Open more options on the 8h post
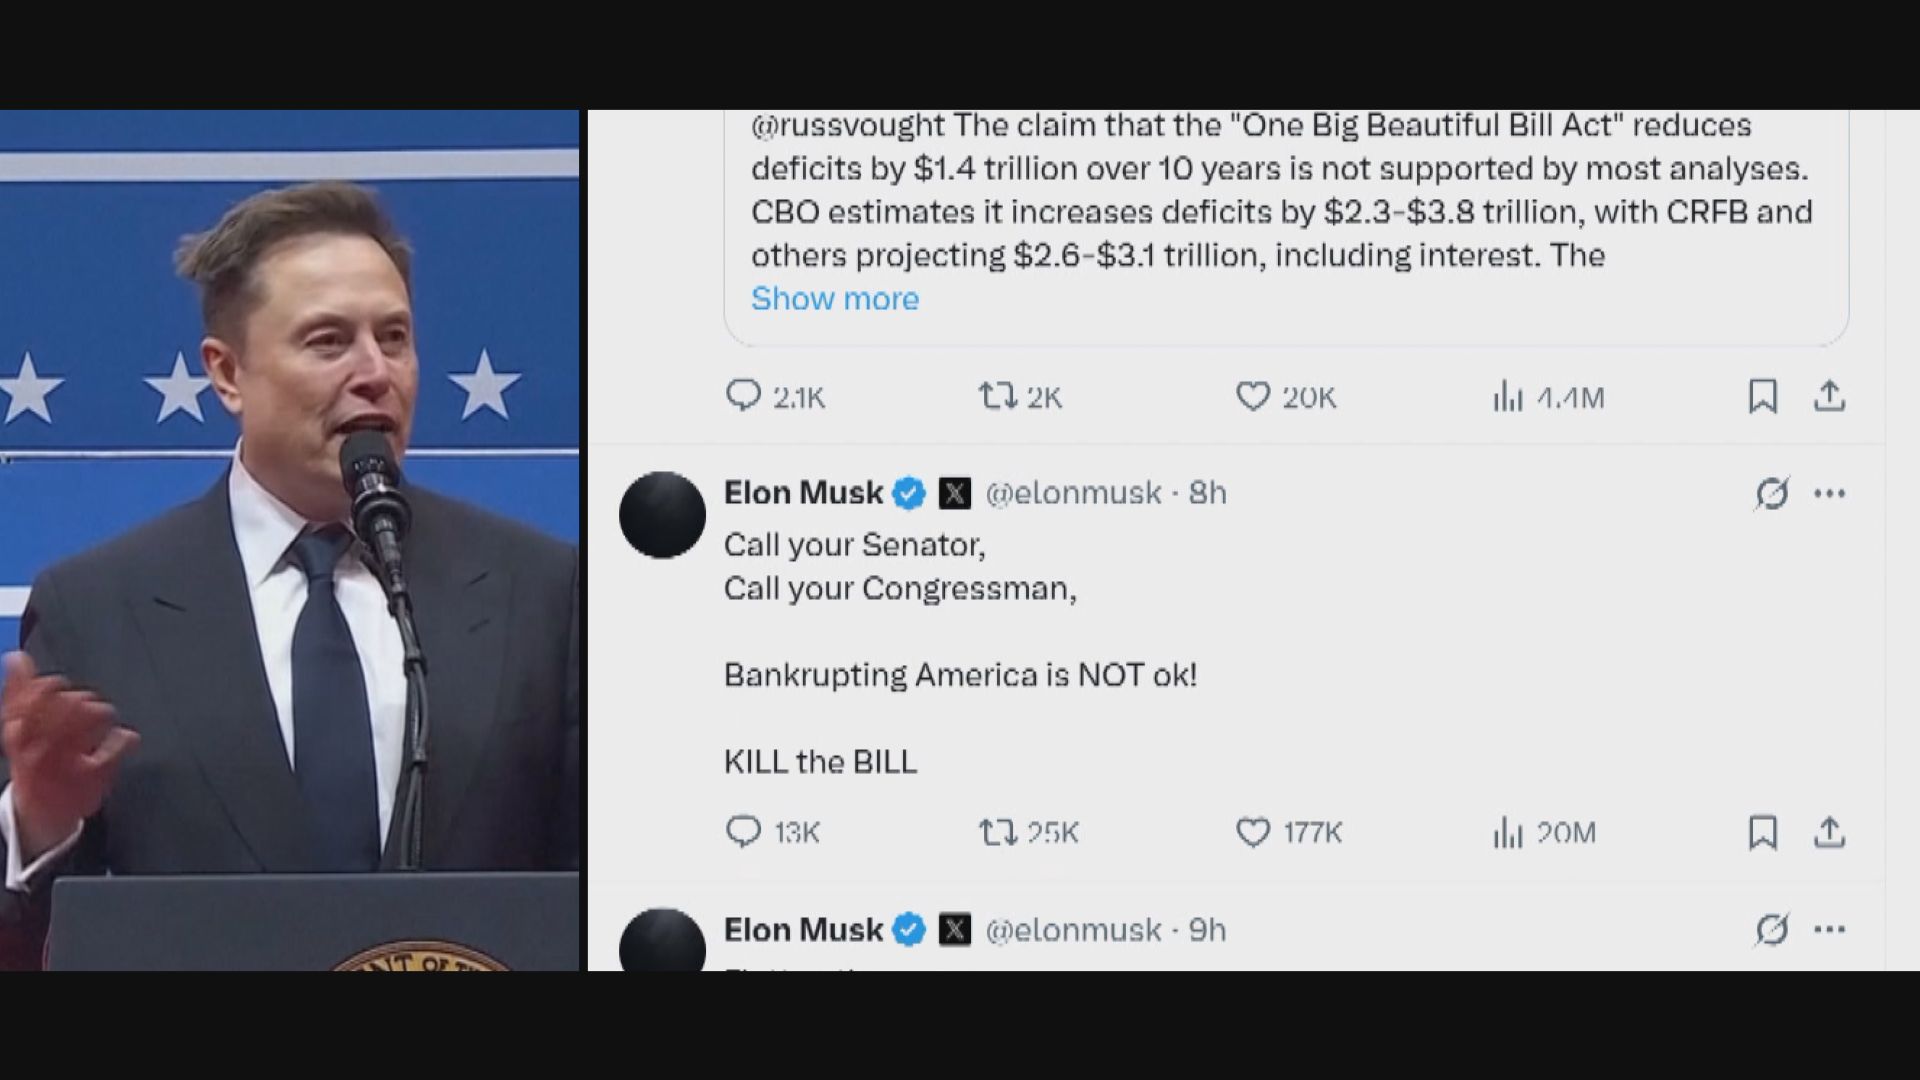Viewport: 1920px width, 1080px height. tap(1829, 493)
